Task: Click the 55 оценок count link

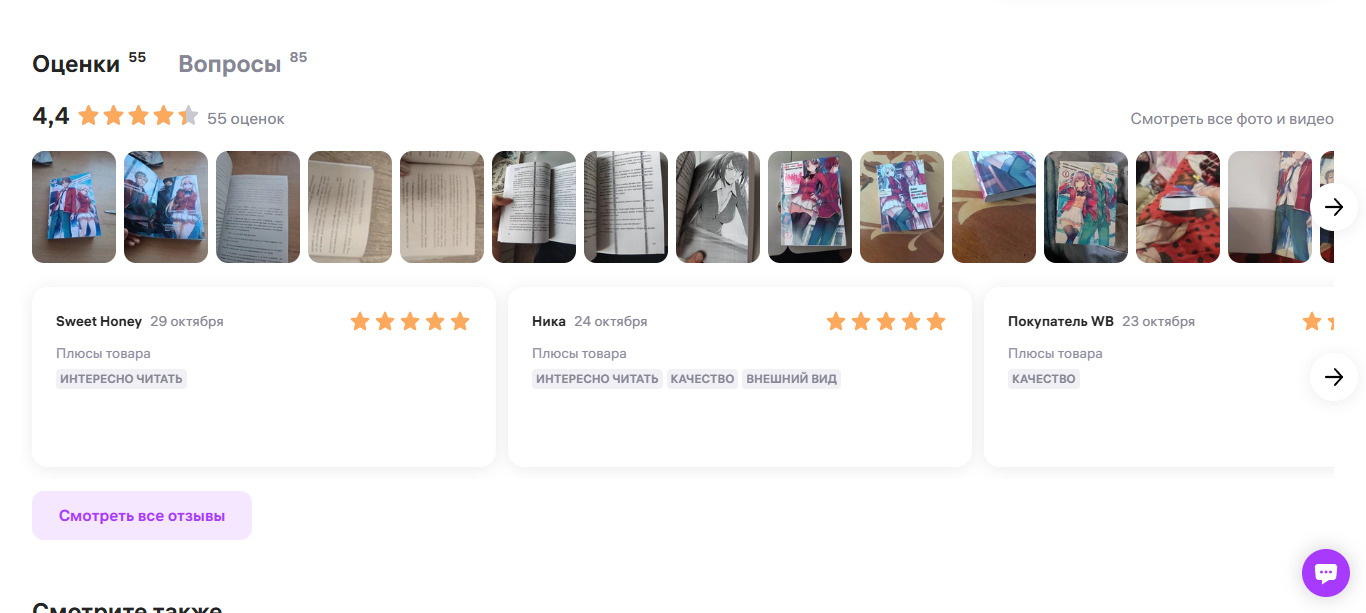Action: tap(246, 119)
